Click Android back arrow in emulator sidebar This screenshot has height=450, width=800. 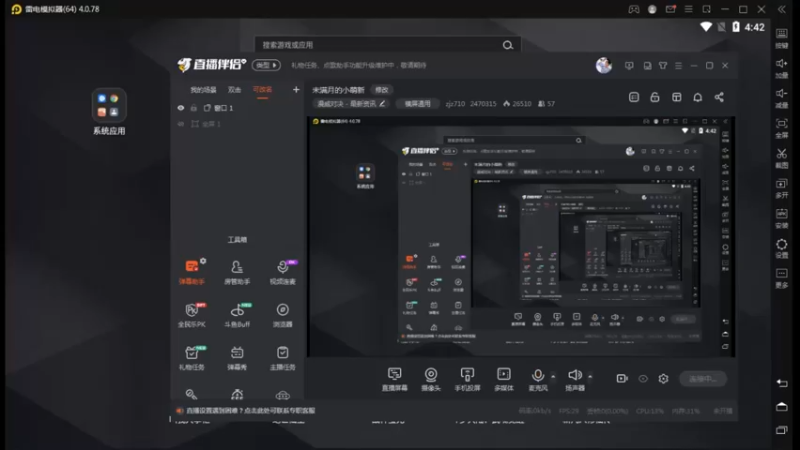[782, 383]
